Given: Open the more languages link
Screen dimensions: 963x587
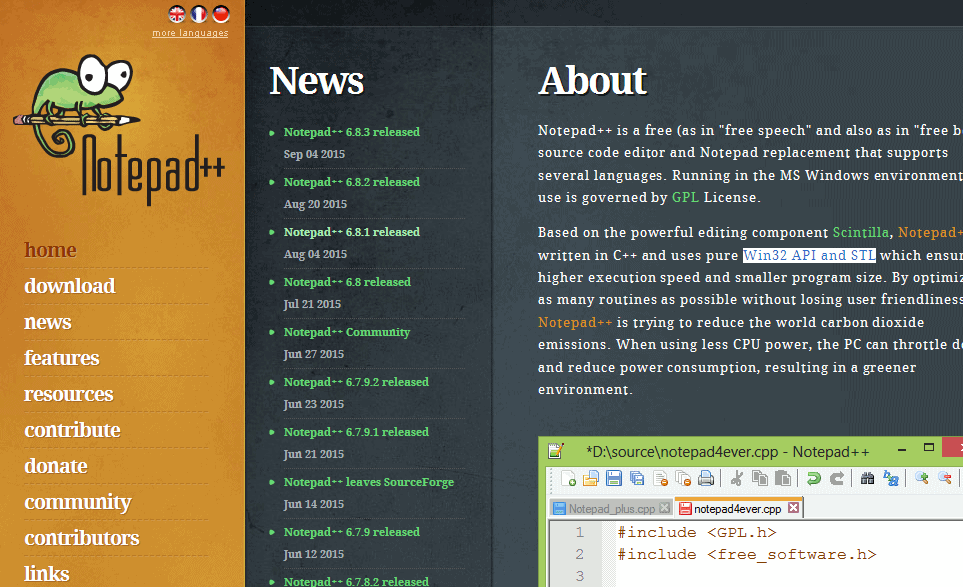Looking at the screenshot, I should click(x=190, y=33).
